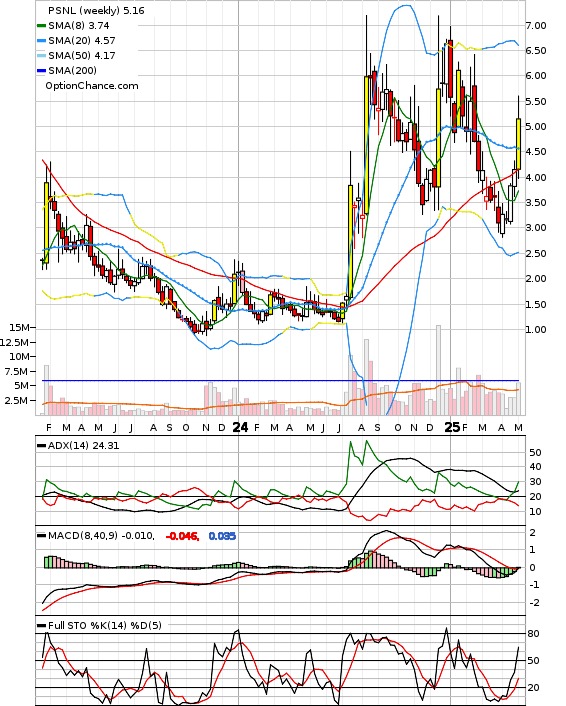Screen dimensions: 566x706
Task: Click the OptionChance.com watermark text
Action: (92, 86)
